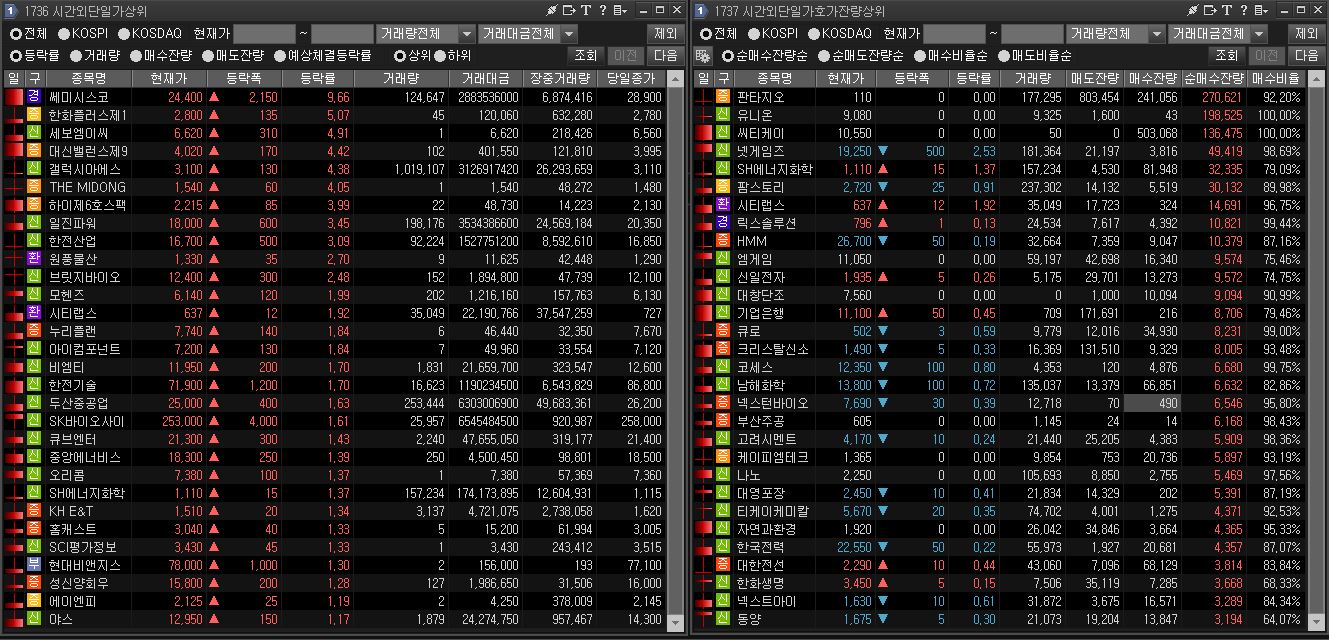Click the numbered window icon in the 1736 title bar
The width and height of the screenshot is (1329, 640).
[13, 10]
